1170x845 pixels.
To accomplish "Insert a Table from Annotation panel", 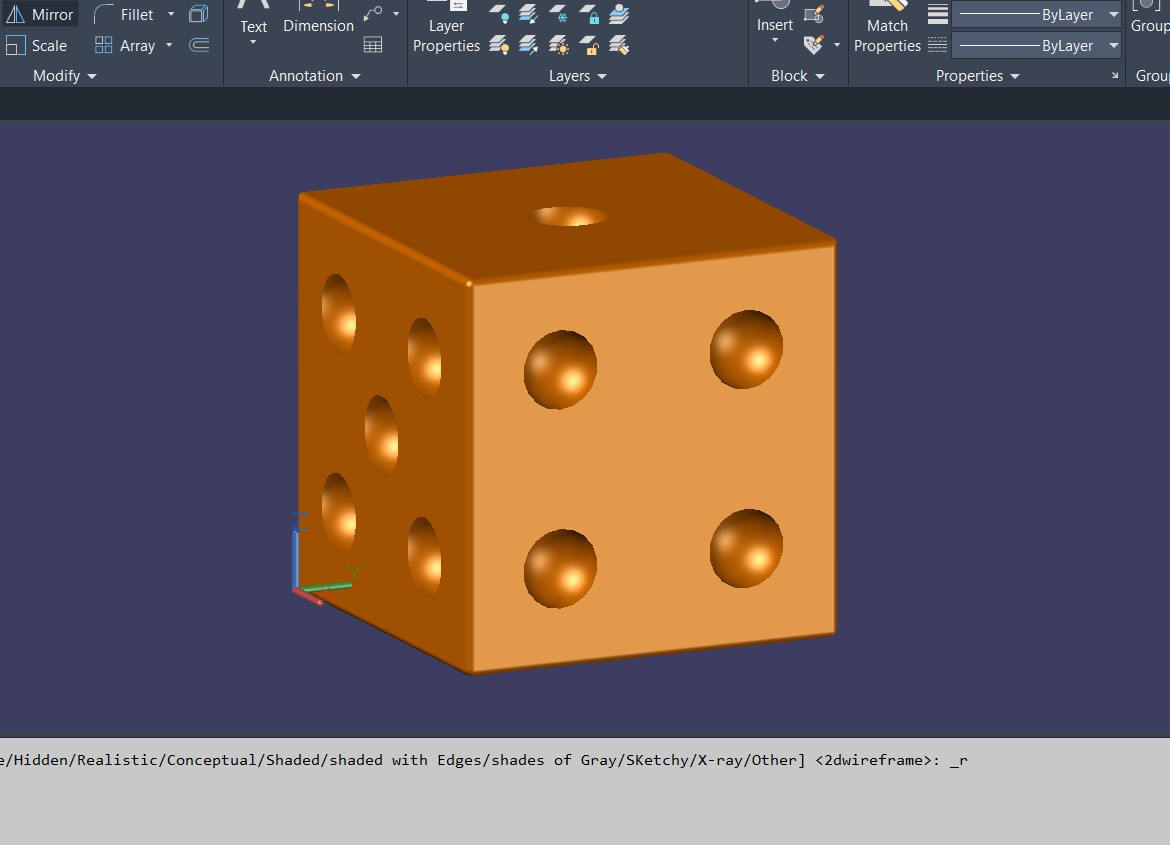I will [373, 45].
